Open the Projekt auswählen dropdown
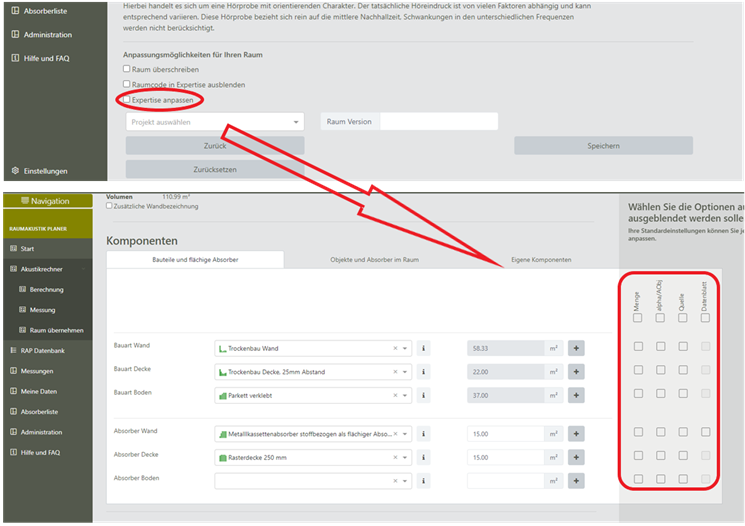The image size is (745, 526). pos(214,122)
